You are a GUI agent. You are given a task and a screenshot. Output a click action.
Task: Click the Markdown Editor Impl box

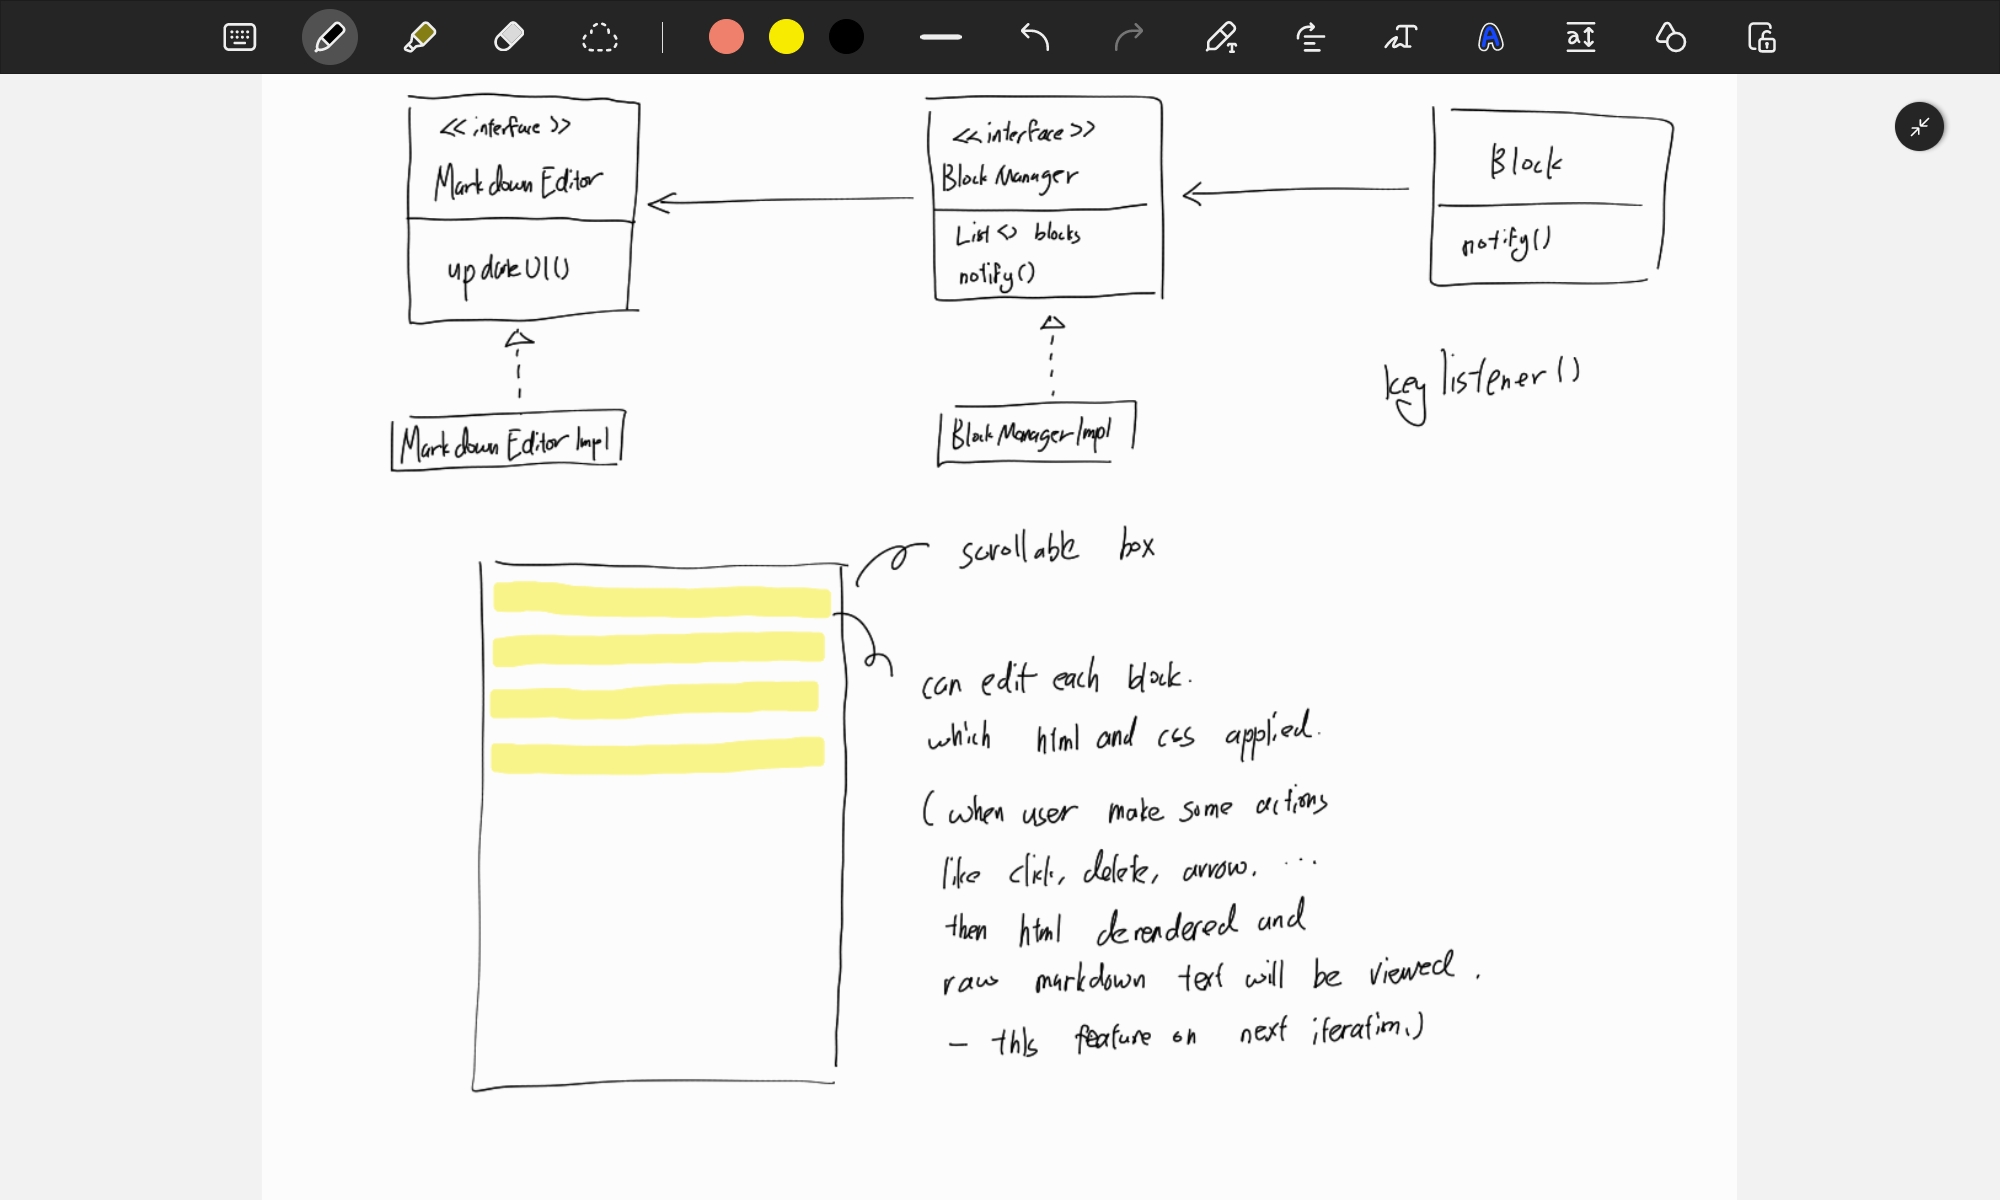pos(508,441)
